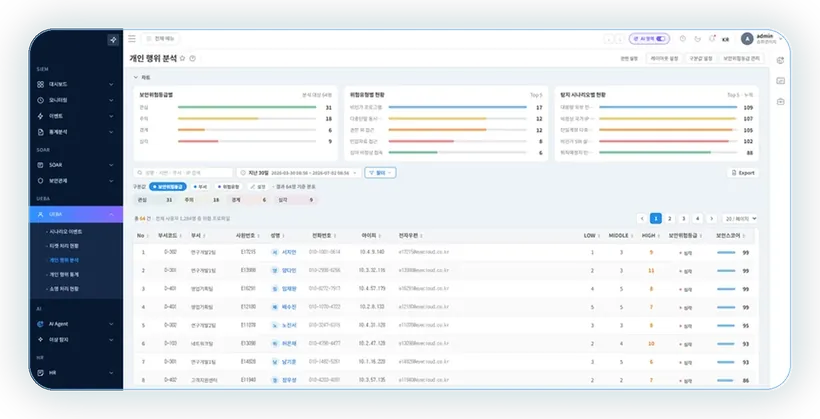Toggle the 관심 31 filter chip
The height and width of the screenshot is (419, 820).
[155, 200]
